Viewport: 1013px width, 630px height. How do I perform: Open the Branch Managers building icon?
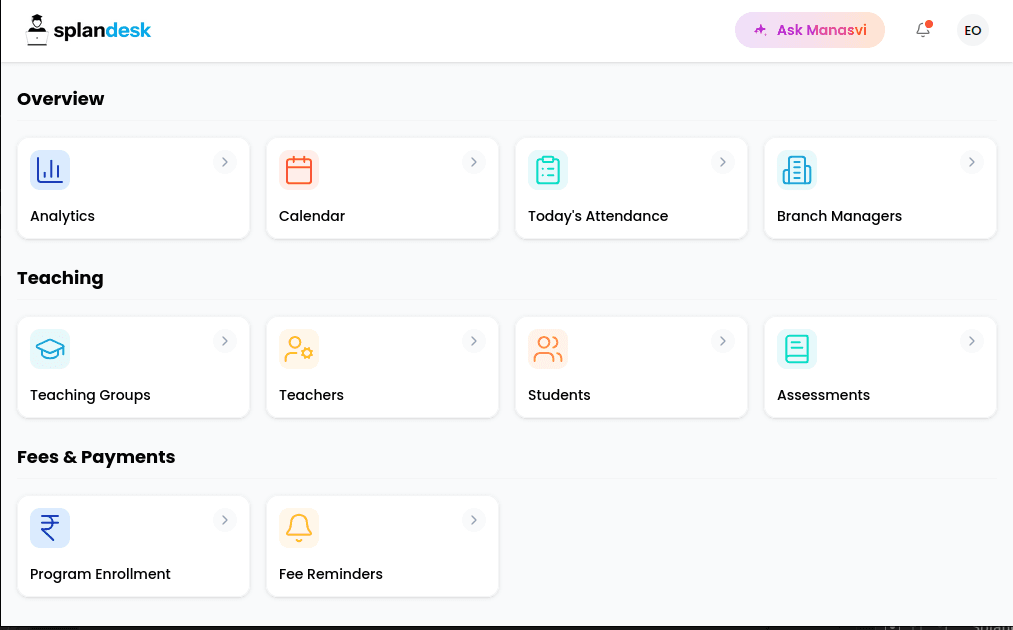(x=797, y=170)
